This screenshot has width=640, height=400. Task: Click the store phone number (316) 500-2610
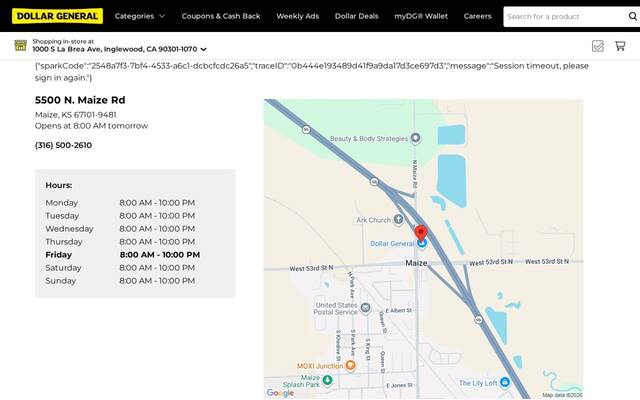point(63,145)
